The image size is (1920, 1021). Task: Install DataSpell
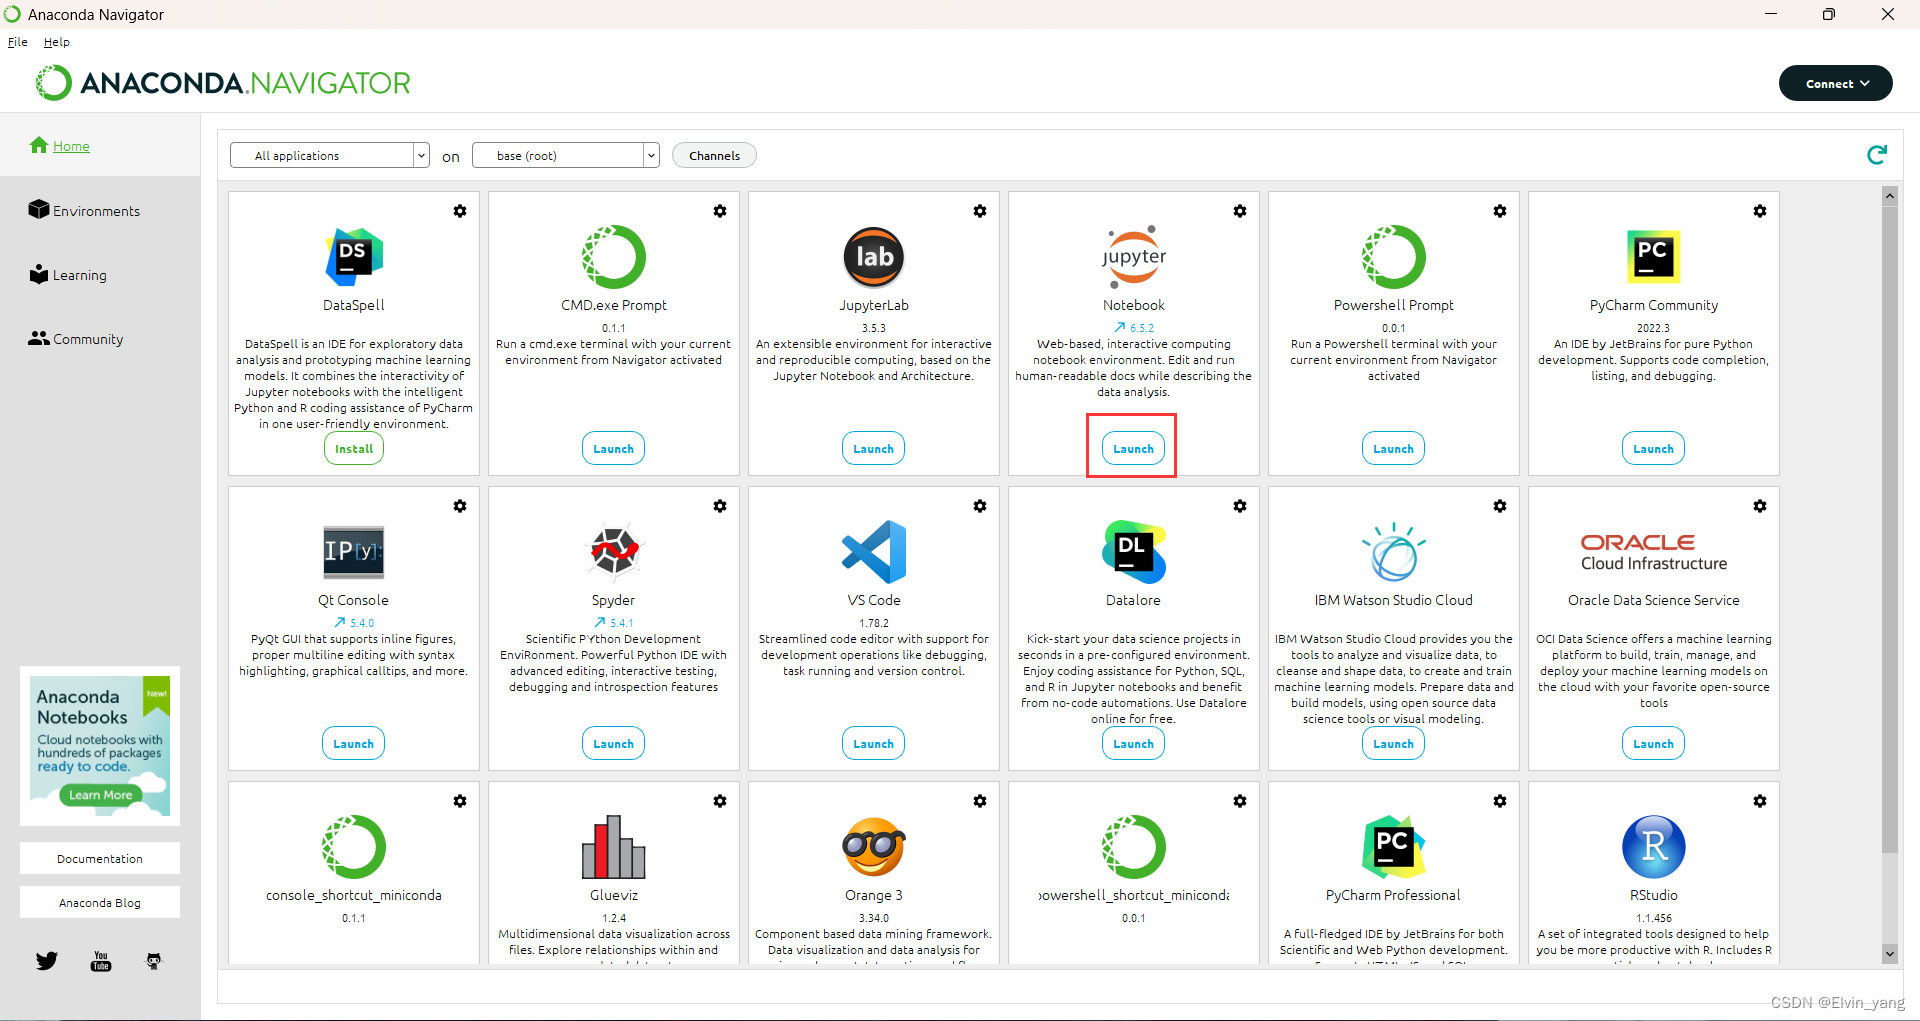(x=354, y=449)
